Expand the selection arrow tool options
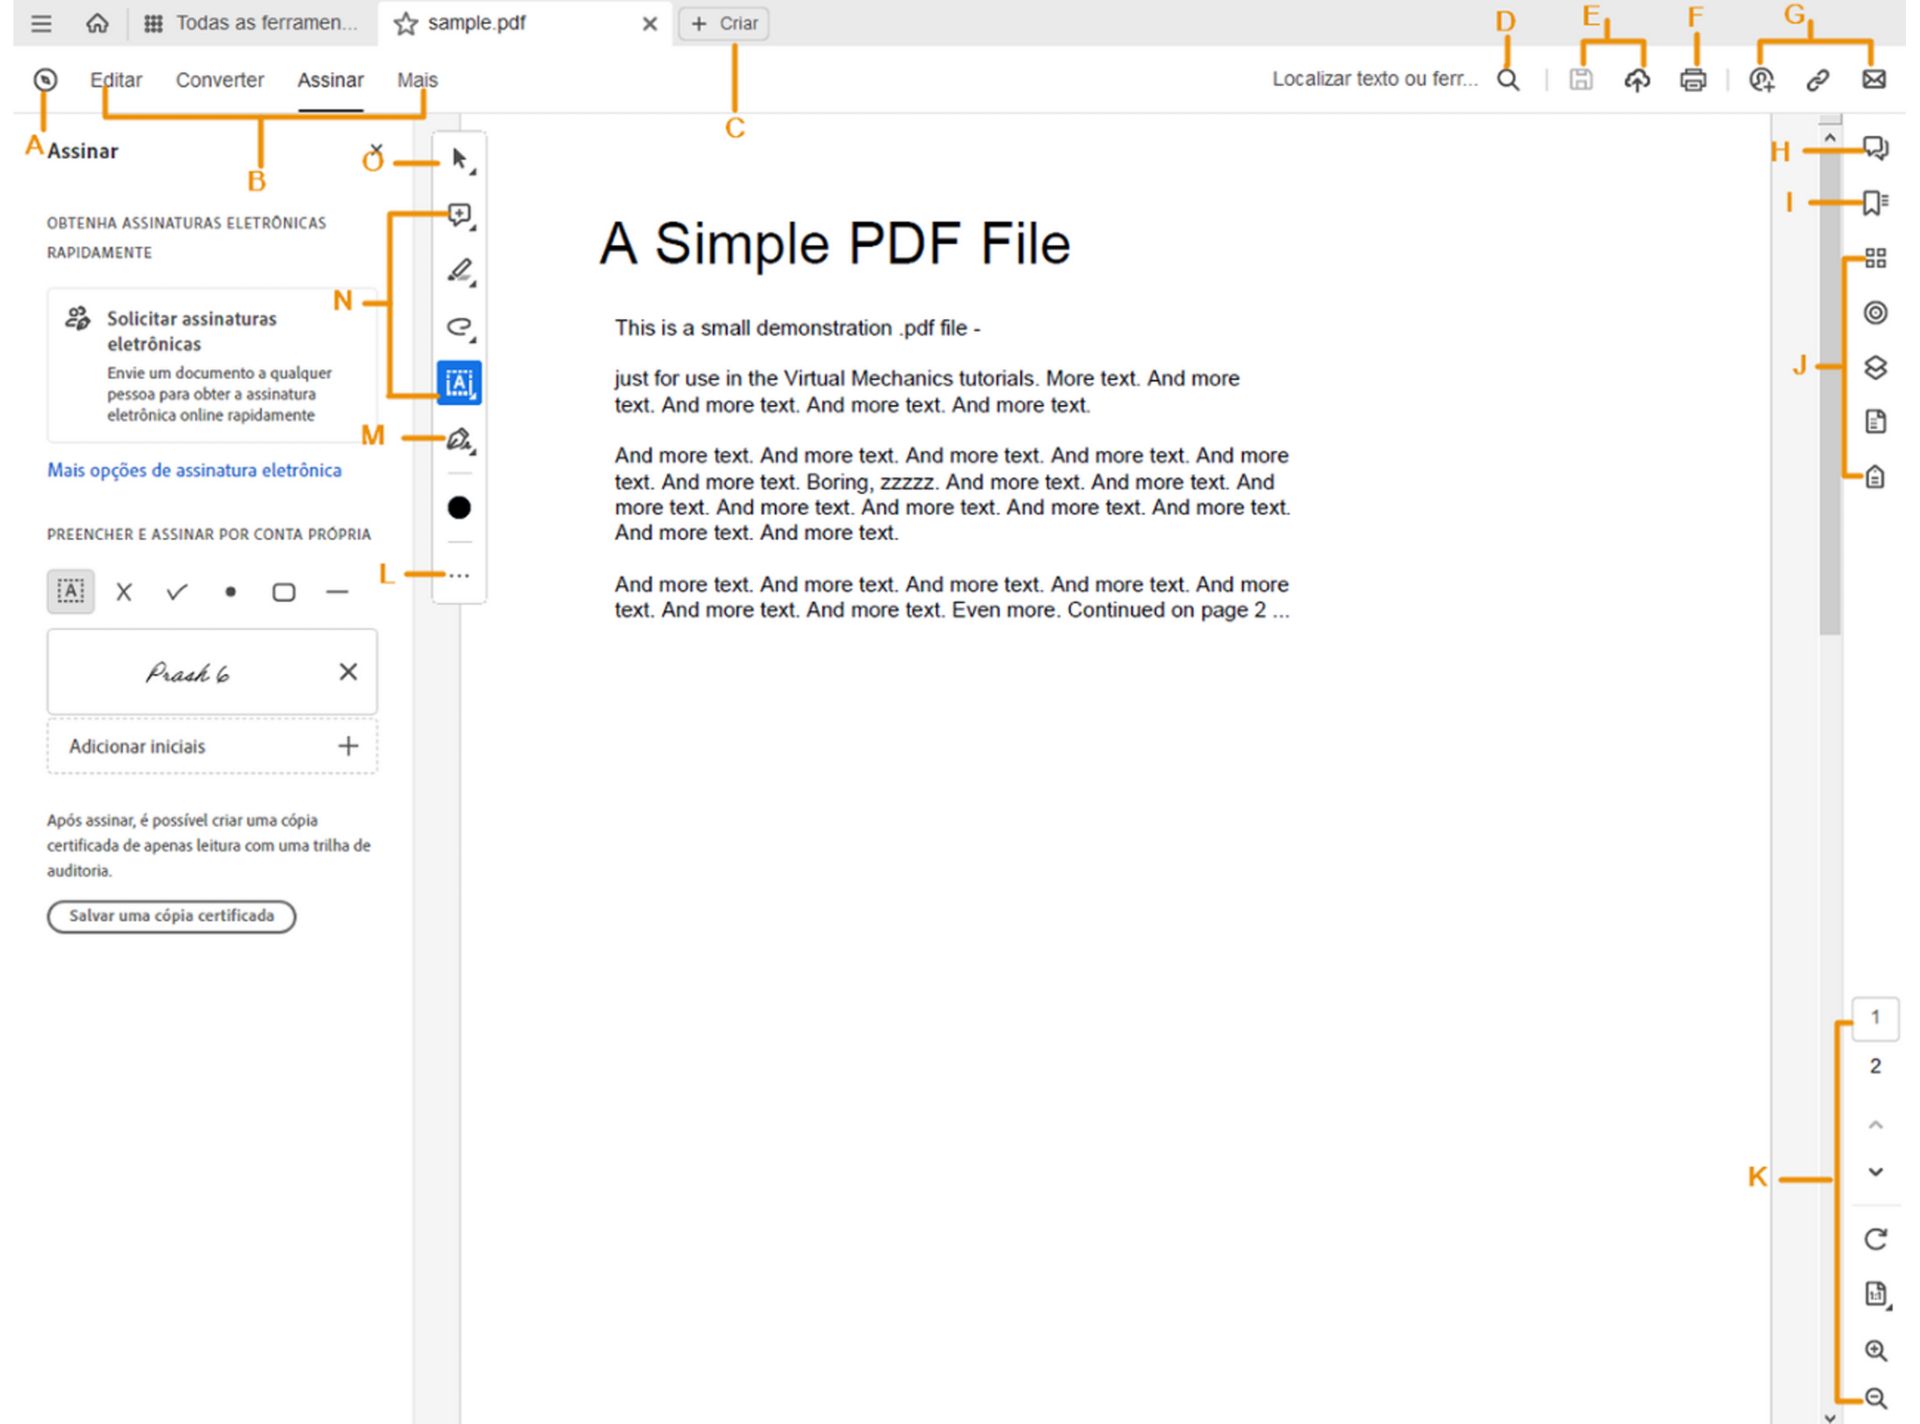The width and height of the screenshot is (1920, 1424). 460,160
